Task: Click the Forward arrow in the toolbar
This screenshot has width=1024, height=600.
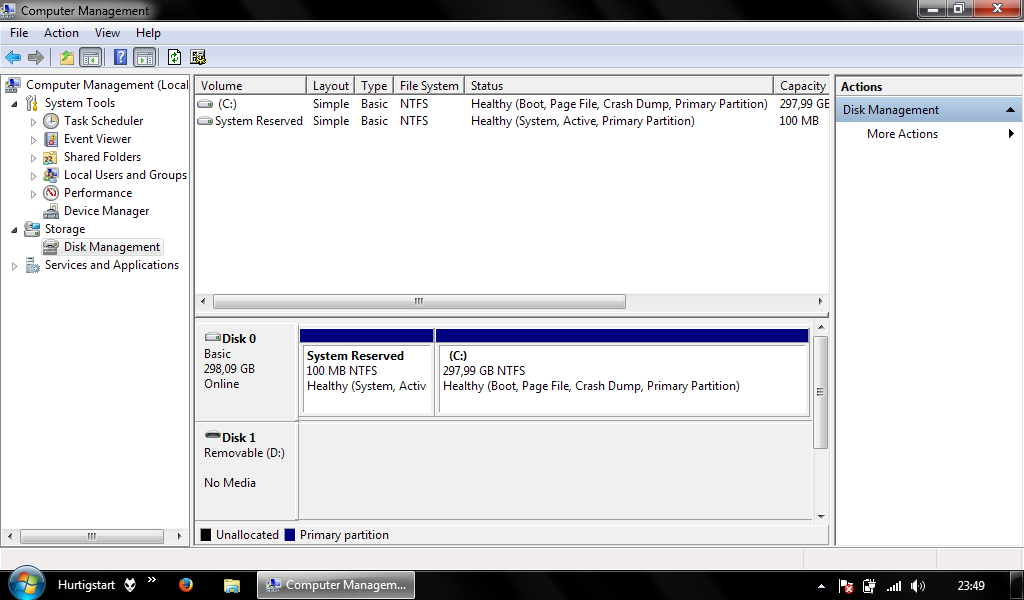Action: point(36,57)
